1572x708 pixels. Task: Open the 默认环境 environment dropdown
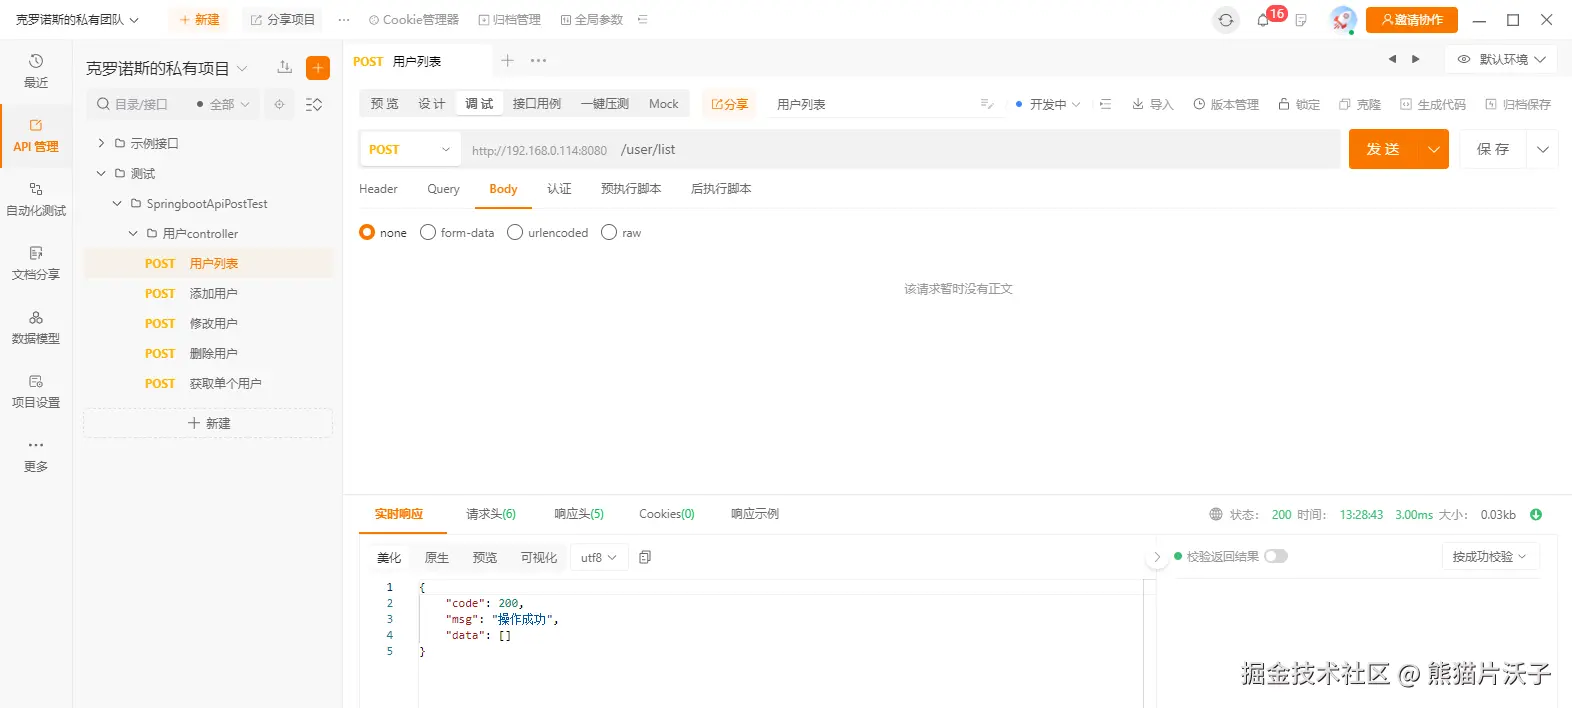(x=1500, y=59)
